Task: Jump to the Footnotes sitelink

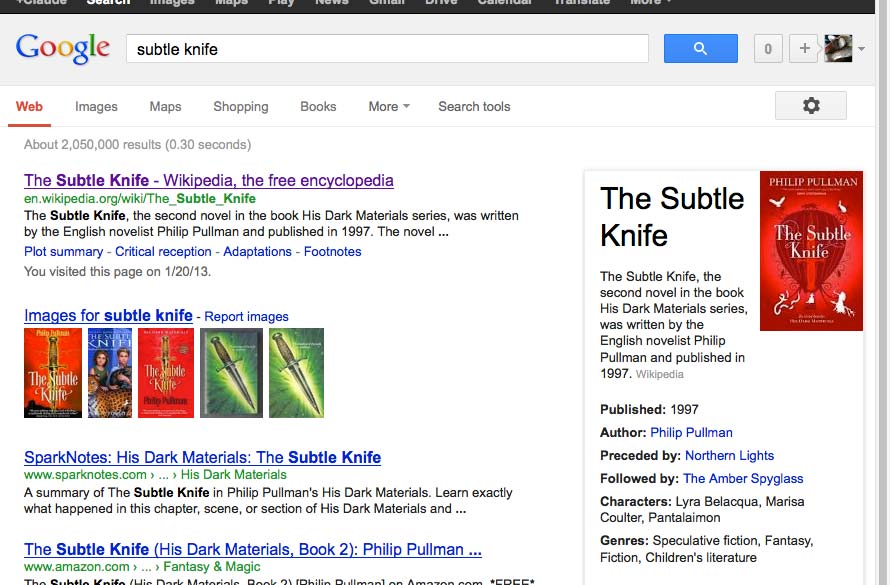Action: click(332, 251)
